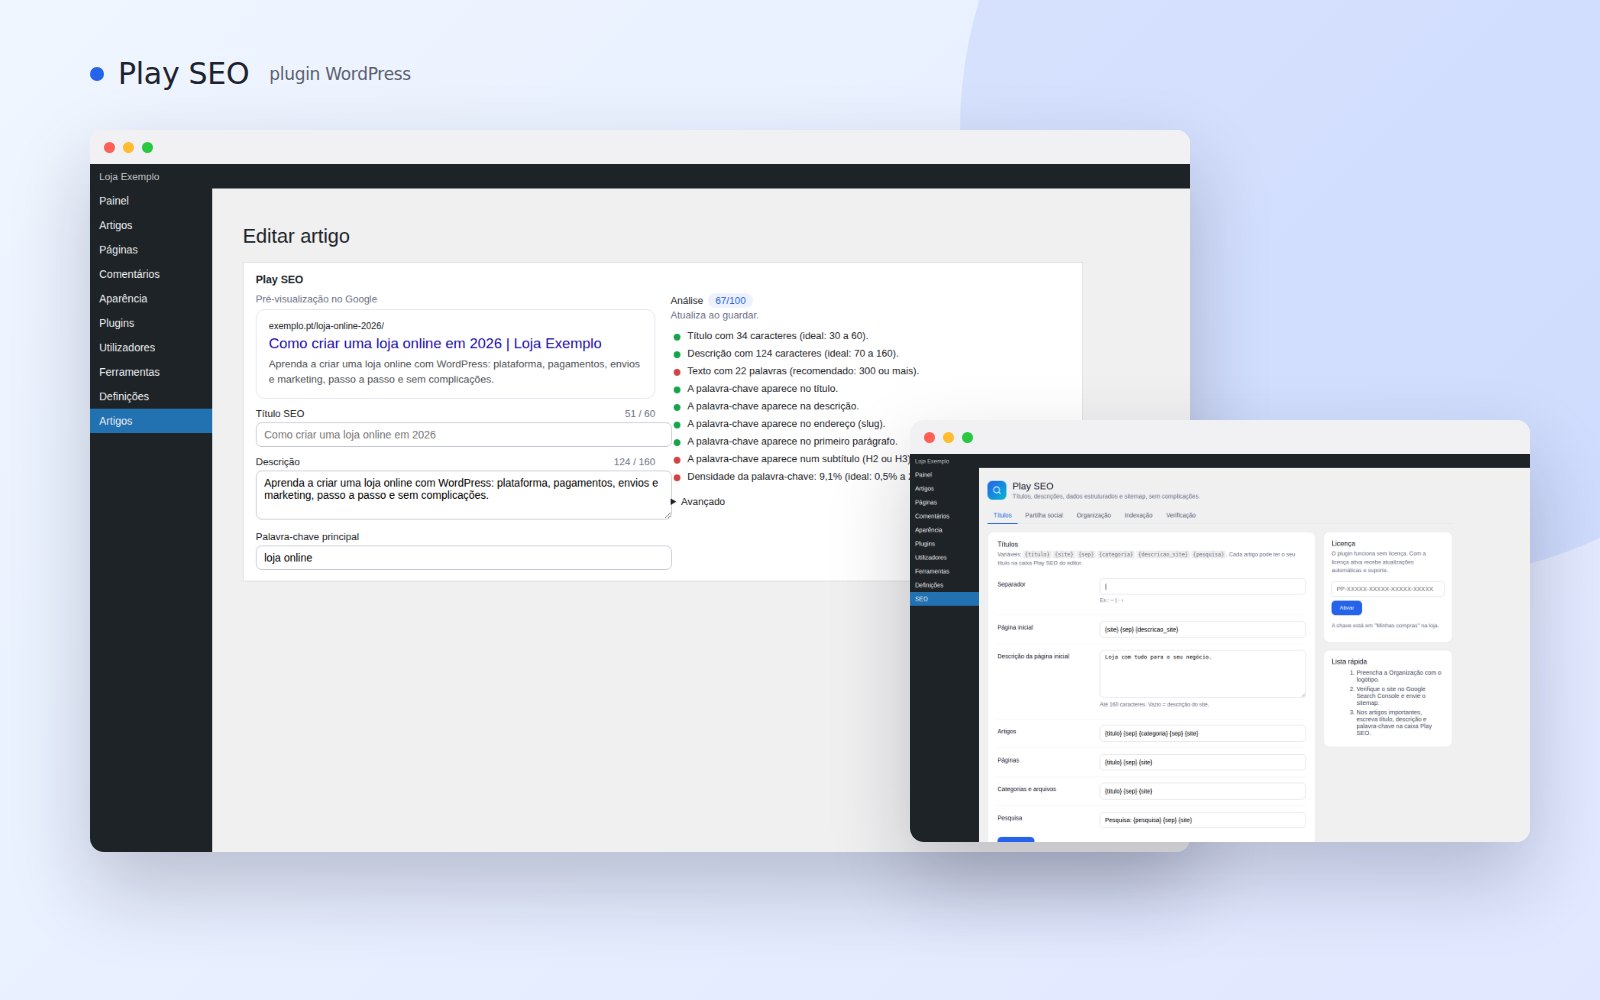Edit the Artigos title template field
This screenshot has width=1600, height=1000.
pos(1202,733)
